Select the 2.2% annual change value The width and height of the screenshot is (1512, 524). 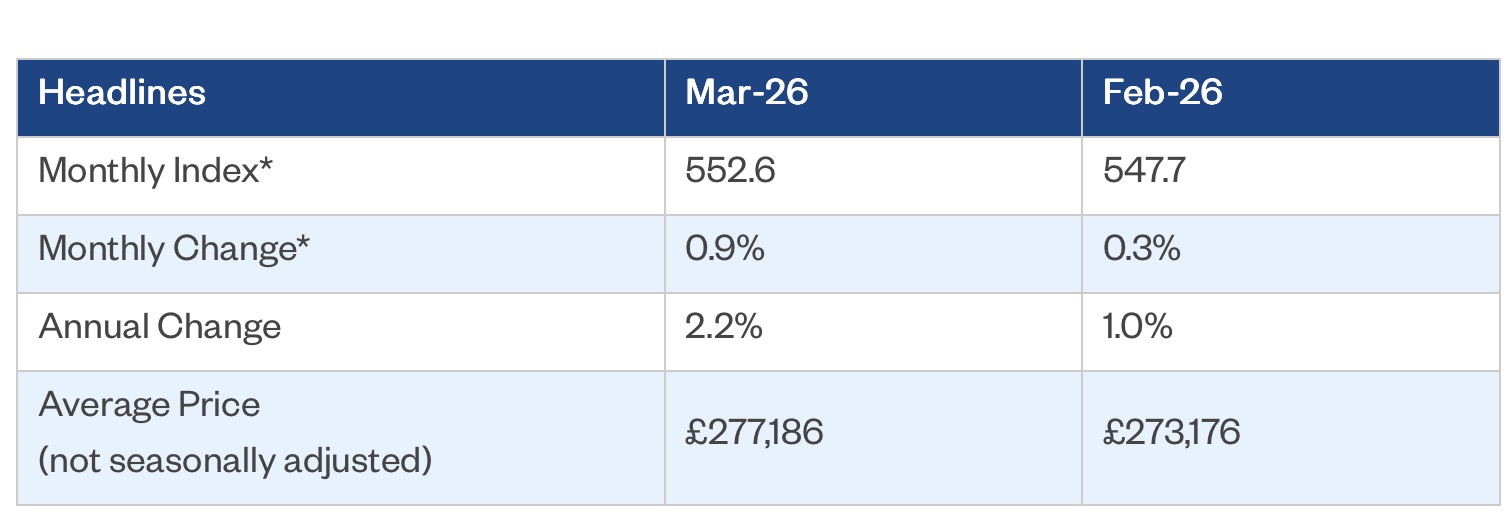tap(724, 327)
